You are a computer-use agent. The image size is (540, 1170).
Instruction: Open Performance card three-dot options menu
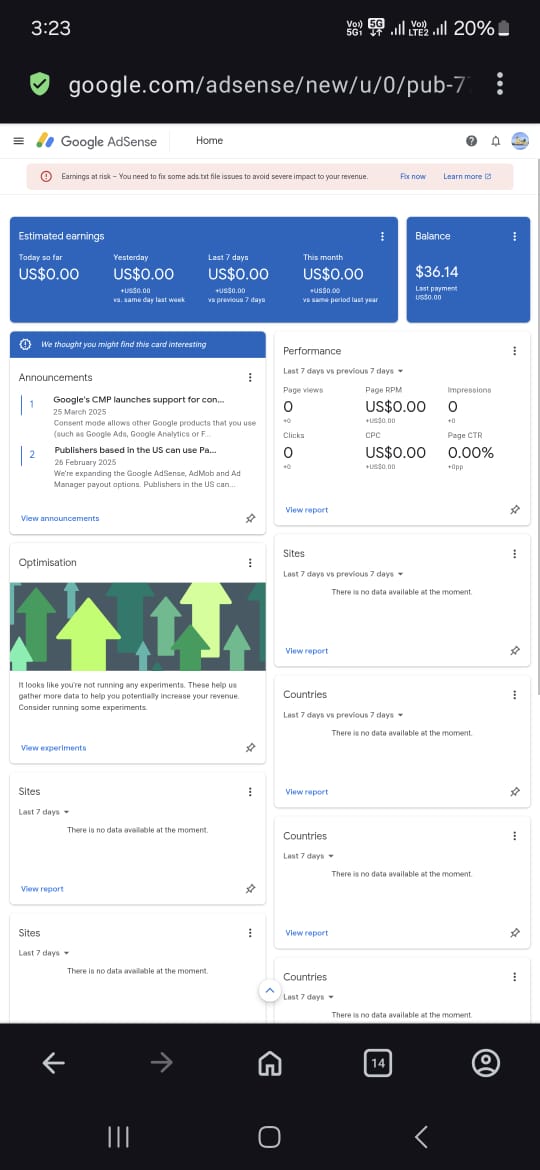[x=515, y=351]
